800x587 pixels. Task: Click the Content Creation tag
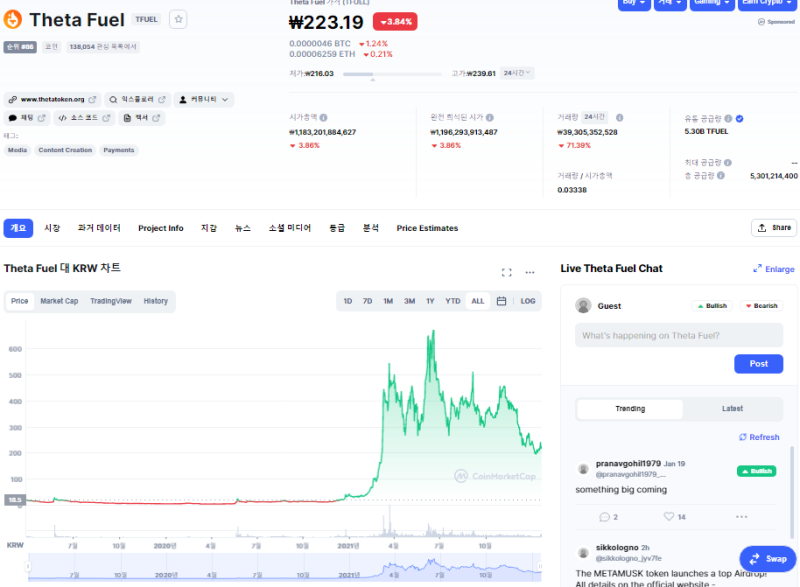pos(65,150)
